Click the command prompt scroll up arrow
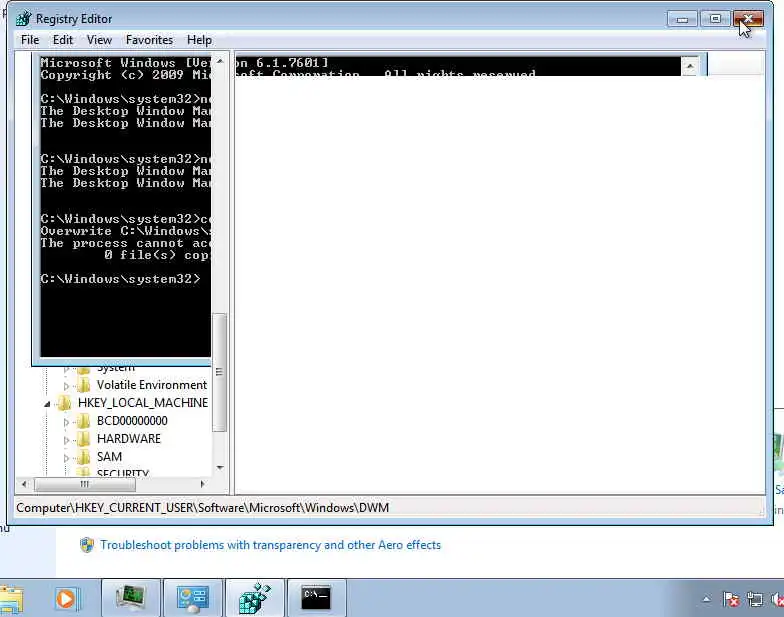 (690, 66)
